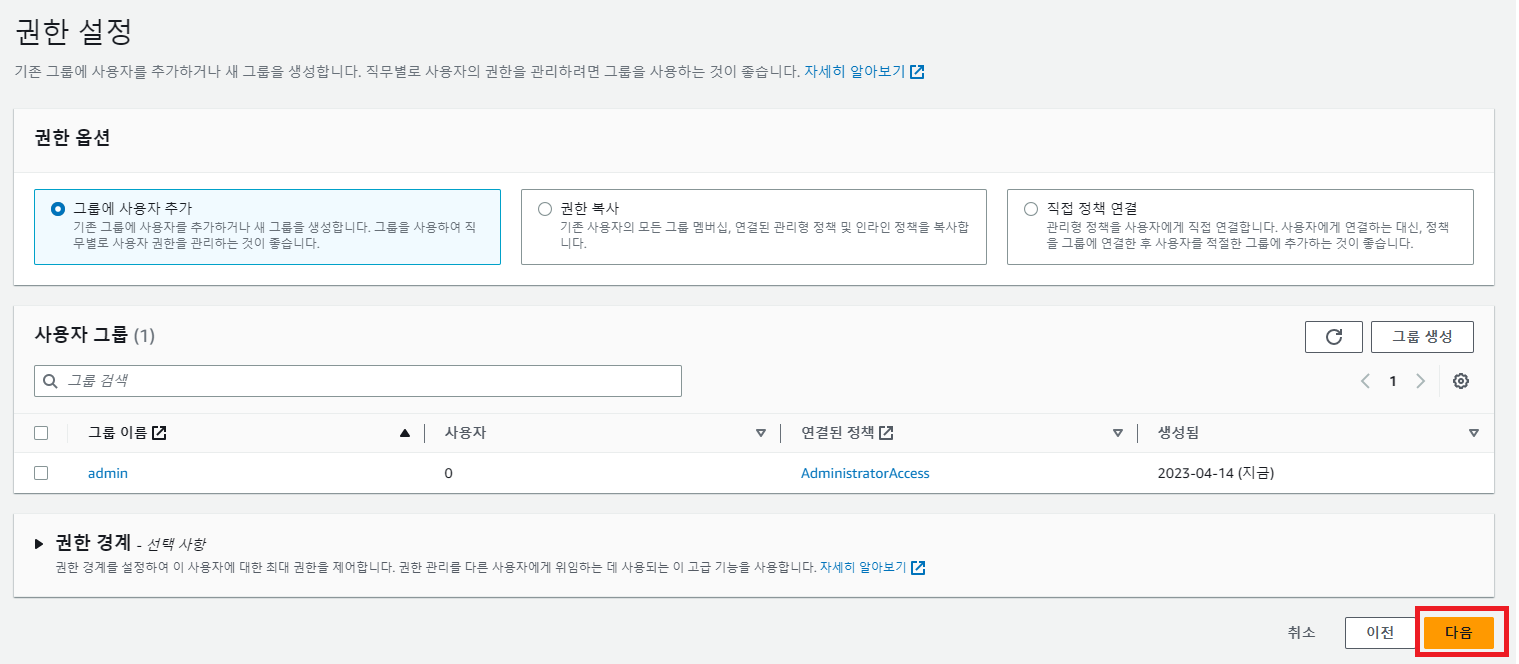Image resolution: width=1519 pixels, height=664 pixels.
Task: Click the 취소 button
Action: (x=1301, y=633)
